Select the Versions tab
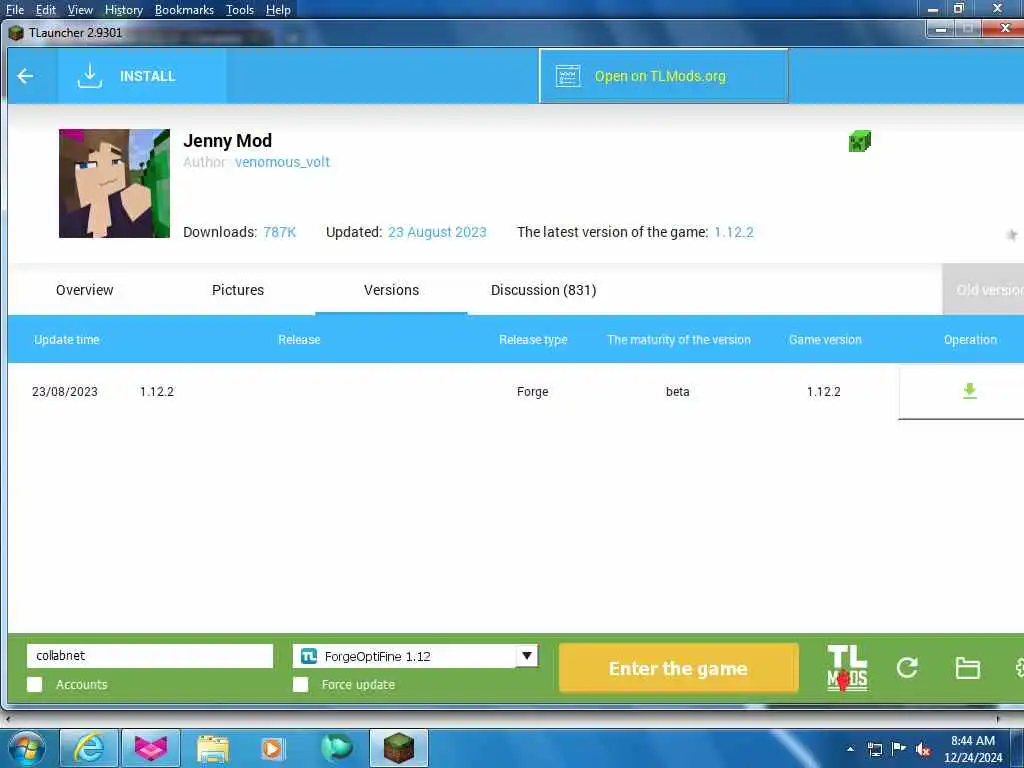The height and width of the screenshot is (768, 1024). click(x=391, y=290)
